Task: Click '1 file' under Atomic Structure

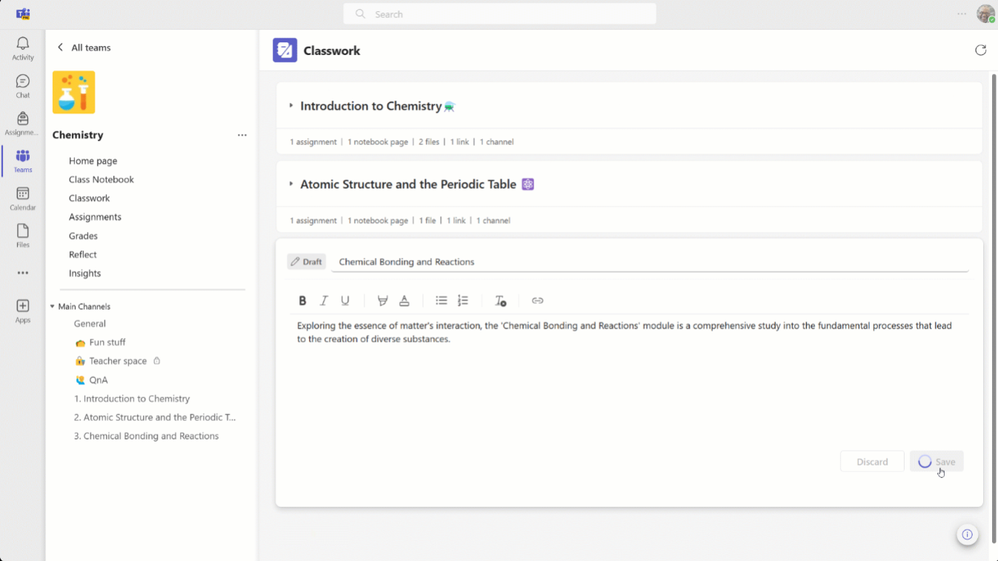Action: click(427, 220)
